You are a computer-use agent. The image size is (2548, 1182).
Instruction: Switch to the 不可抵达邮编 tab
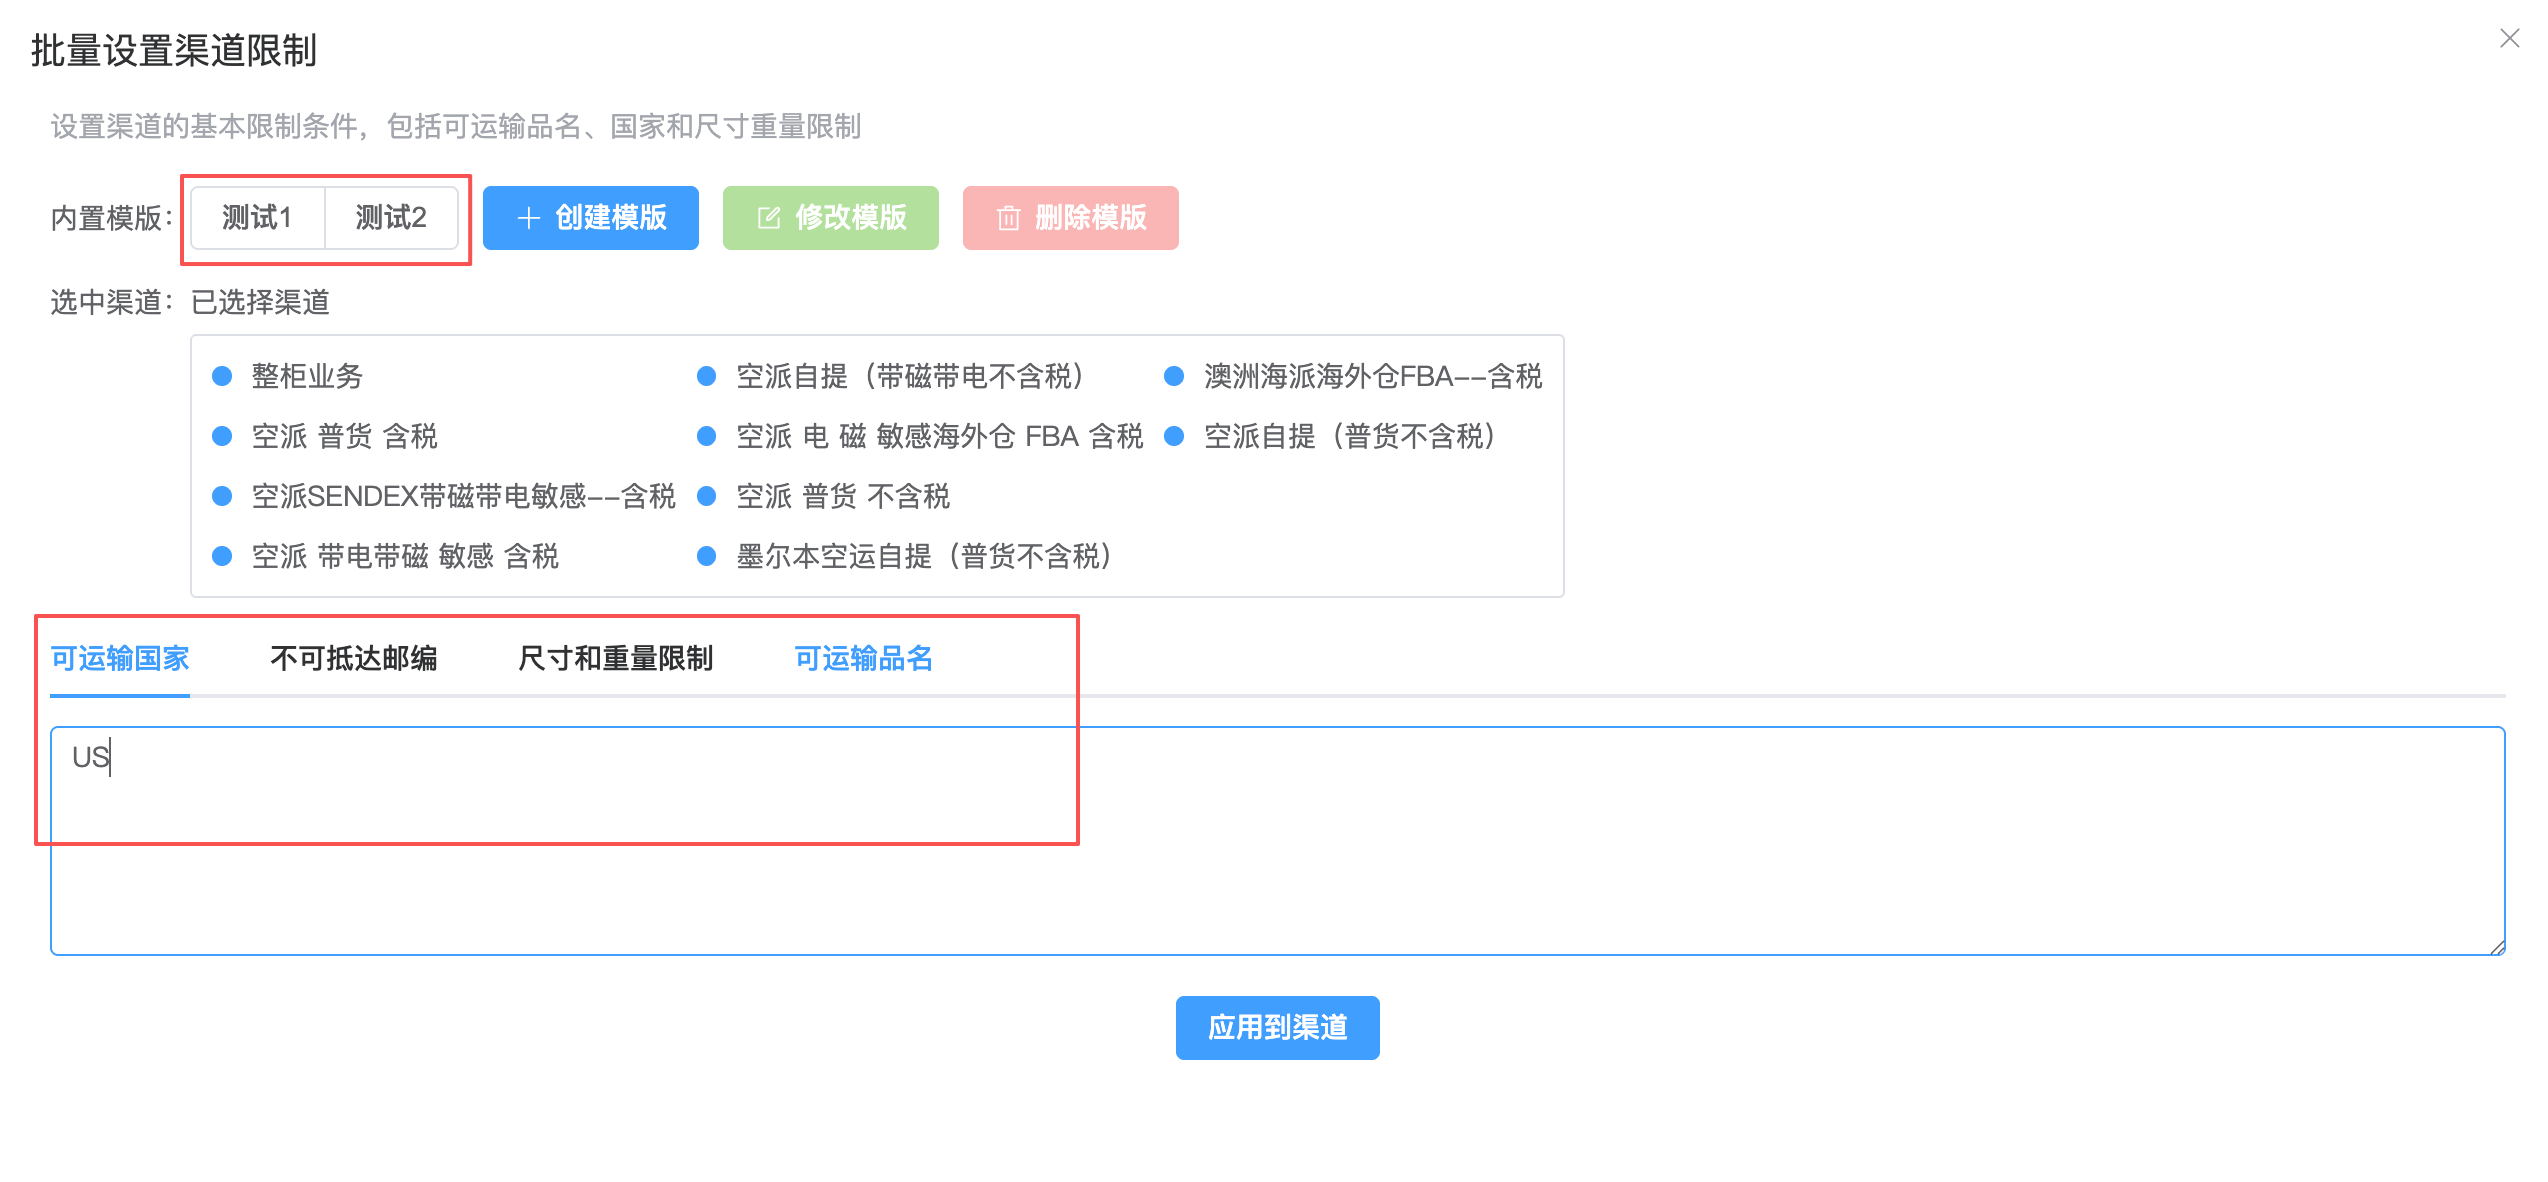353,658
